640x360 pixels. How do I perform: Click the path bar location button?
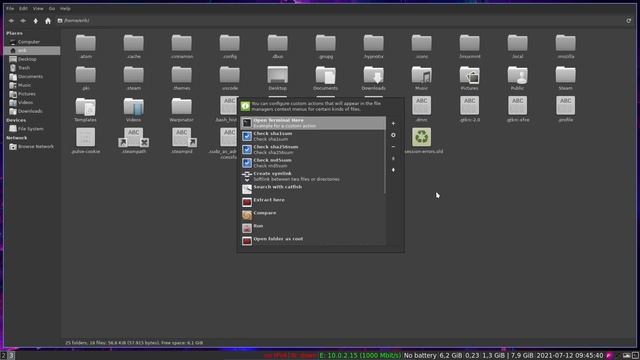[x=73, y=21]
